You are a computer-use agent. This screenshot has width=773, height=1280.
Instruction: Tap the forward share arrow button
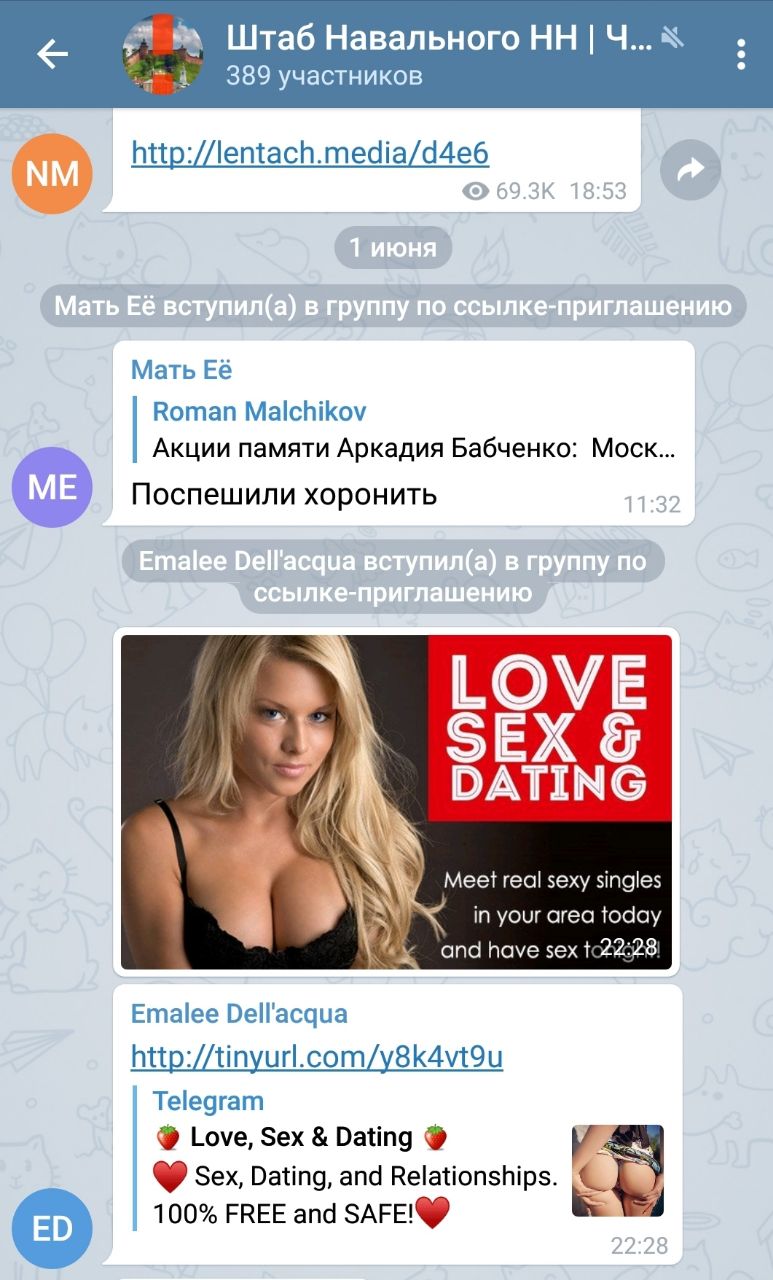coord(691,171)
